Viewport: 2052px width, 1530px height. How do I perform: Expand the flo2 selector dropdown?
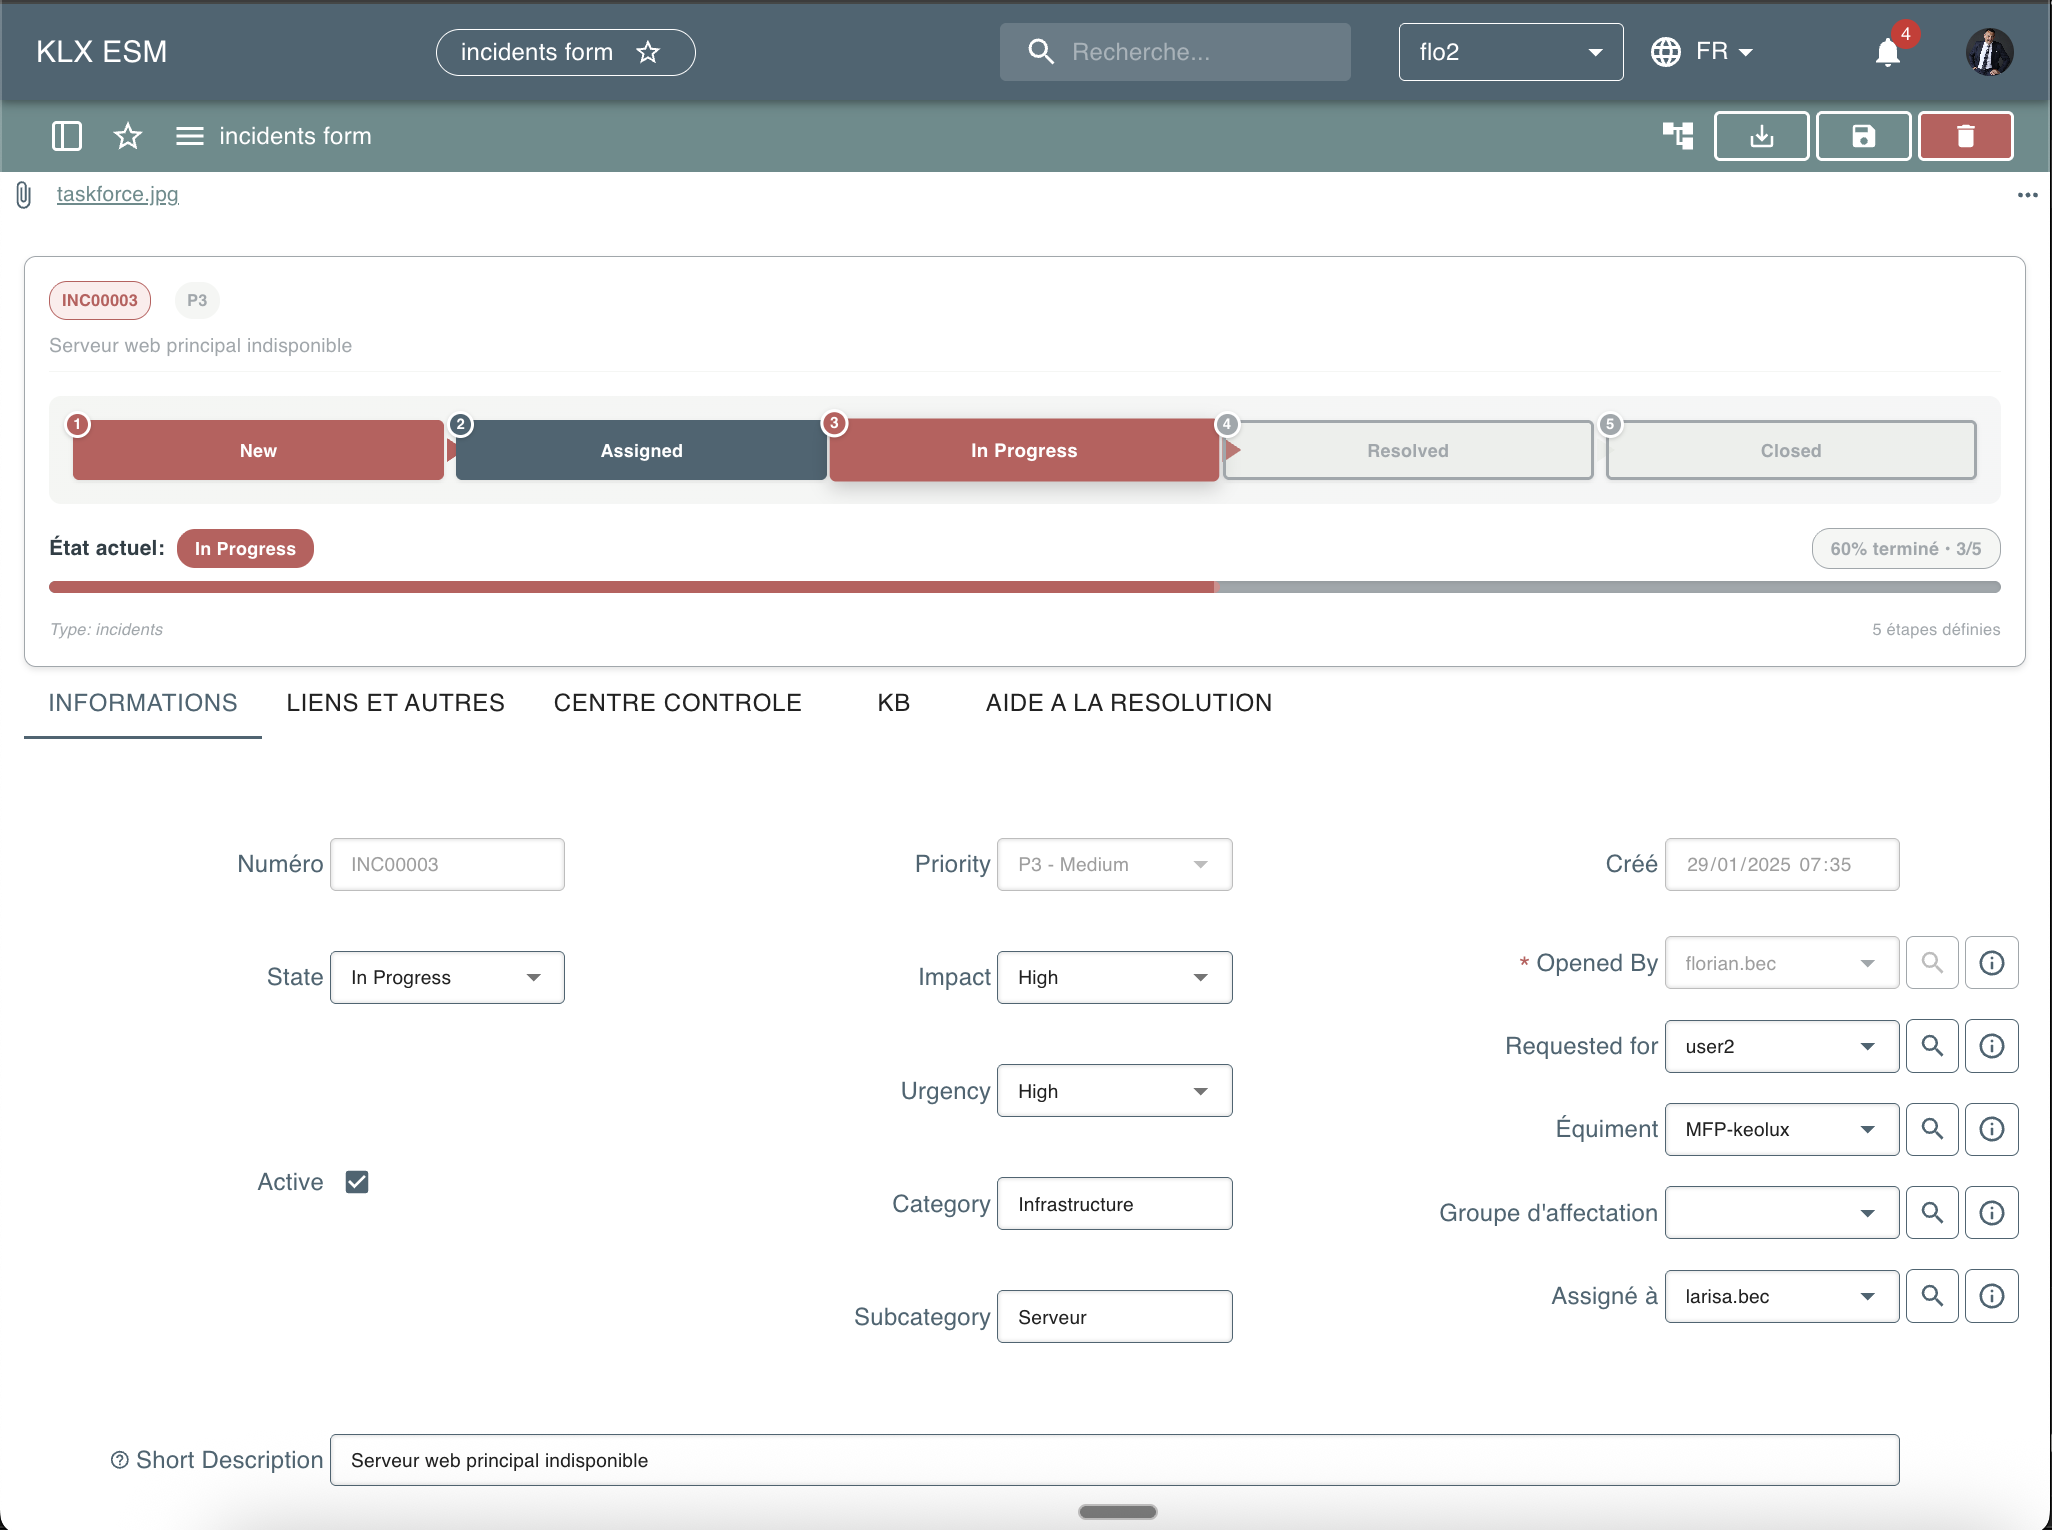[x=1510, y=52]
